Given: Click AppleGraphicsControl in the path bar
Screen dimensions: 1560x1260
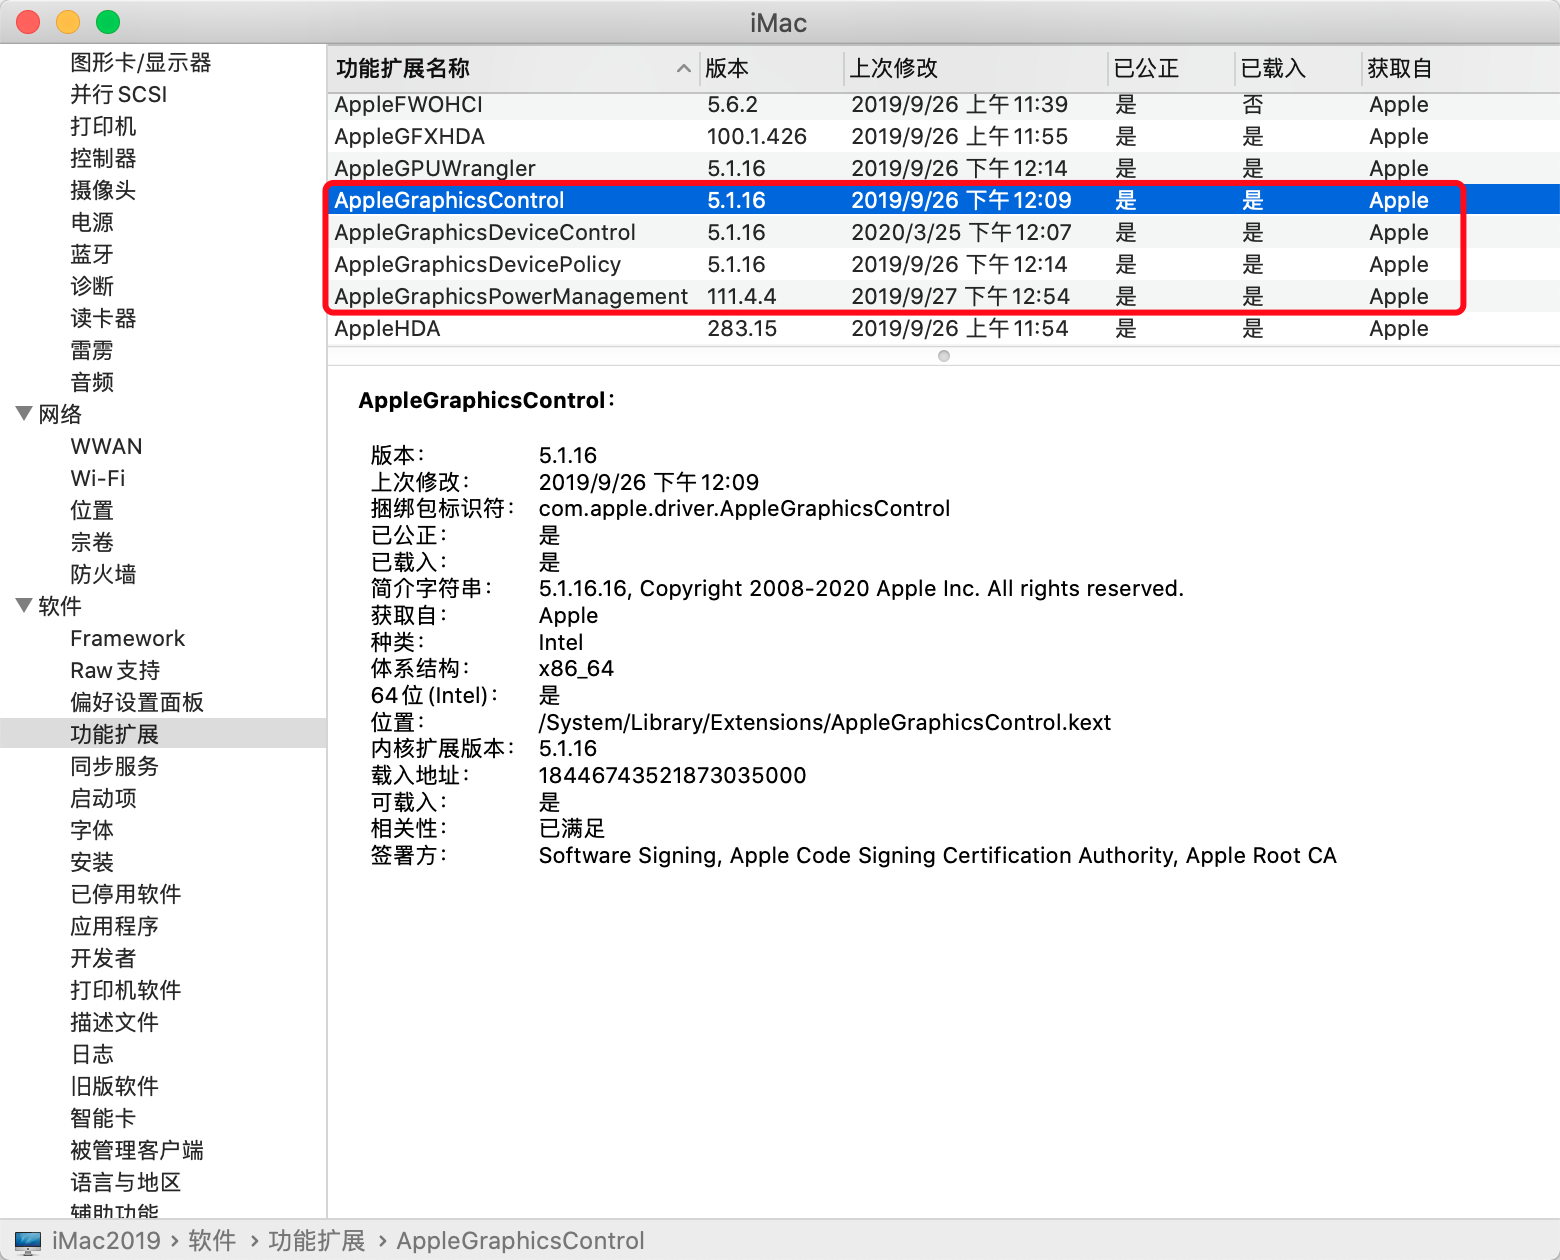Looking at the screenshot, I should click(520, 1241).
